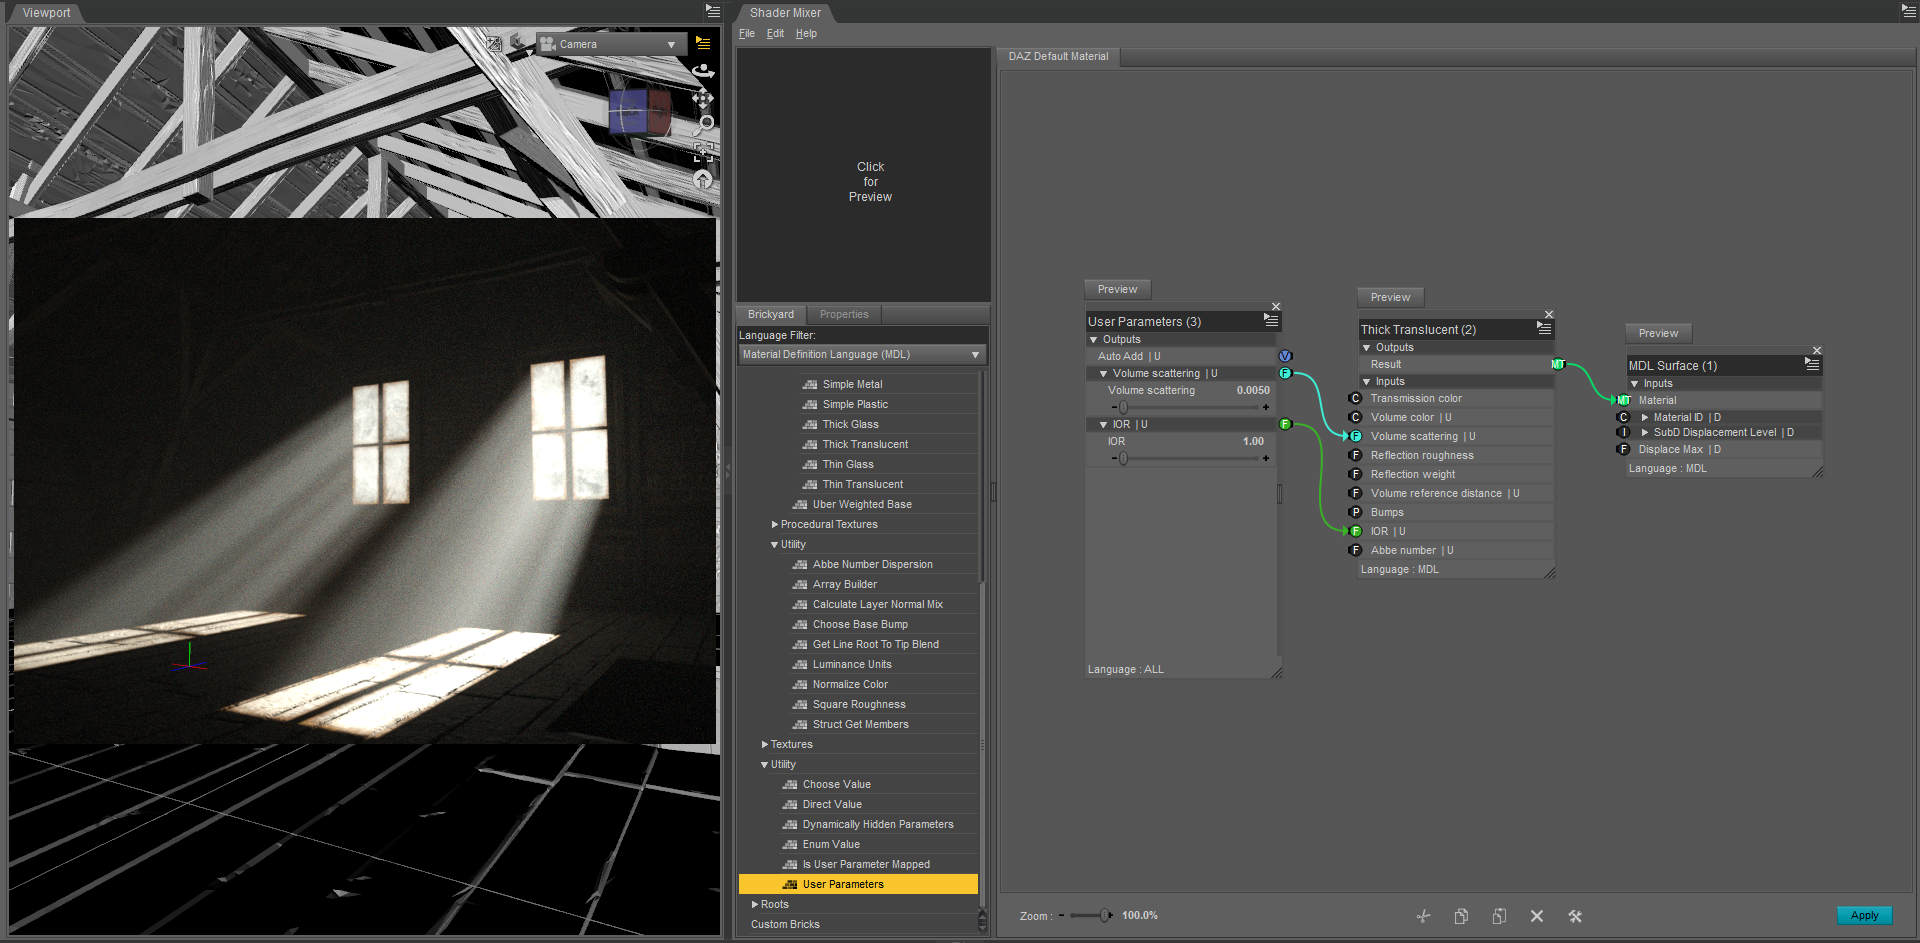The image size is (1920, 943).
Task: Click the IOR value field showing 1.00
Action: 1253,441
